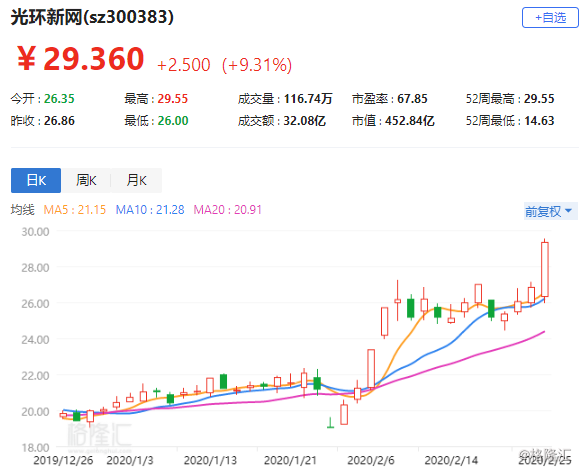Click the MA5 : 21.15 indicator label
Screen dimensions: 579x469
(75, 210)
